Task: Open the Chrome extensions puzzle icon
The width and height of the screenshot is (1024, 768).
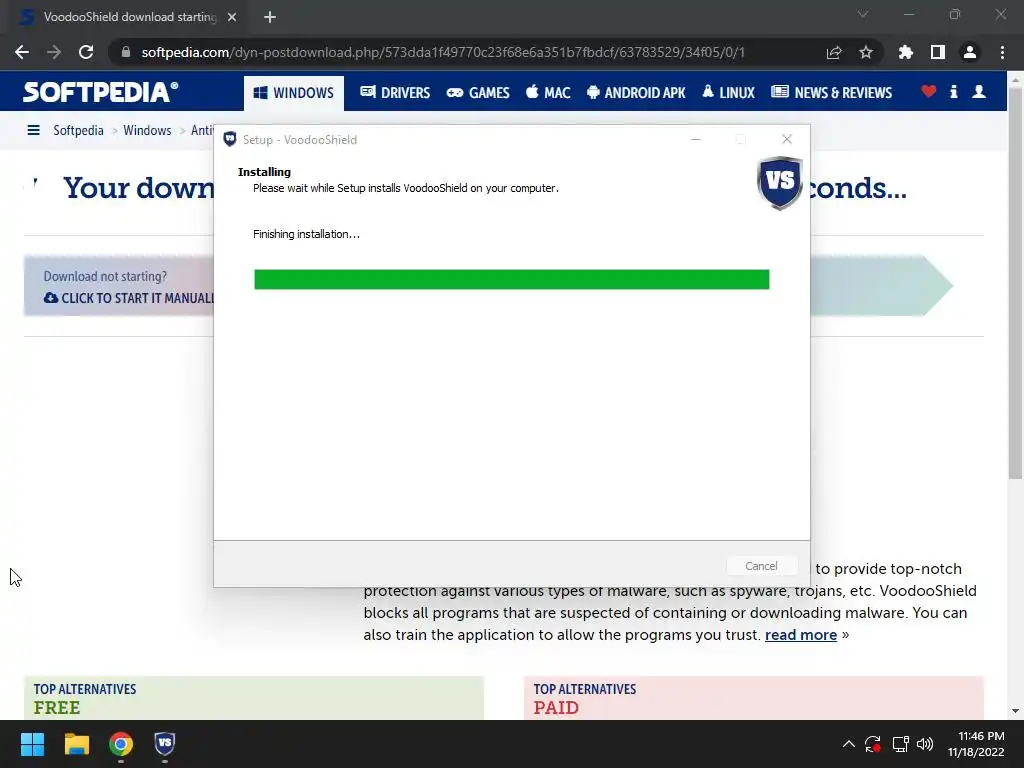Action: [906, 52]
